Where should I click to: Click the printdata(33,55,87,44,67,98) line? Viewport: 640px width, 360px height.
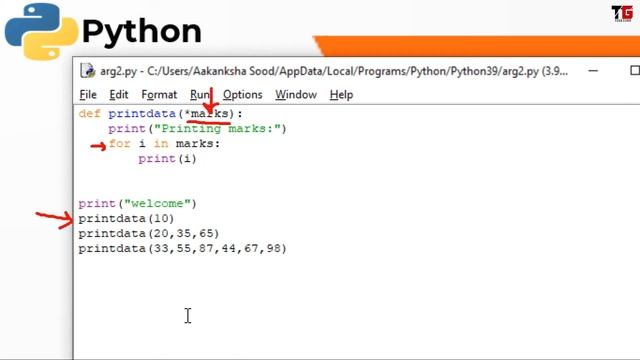[182, 249]
